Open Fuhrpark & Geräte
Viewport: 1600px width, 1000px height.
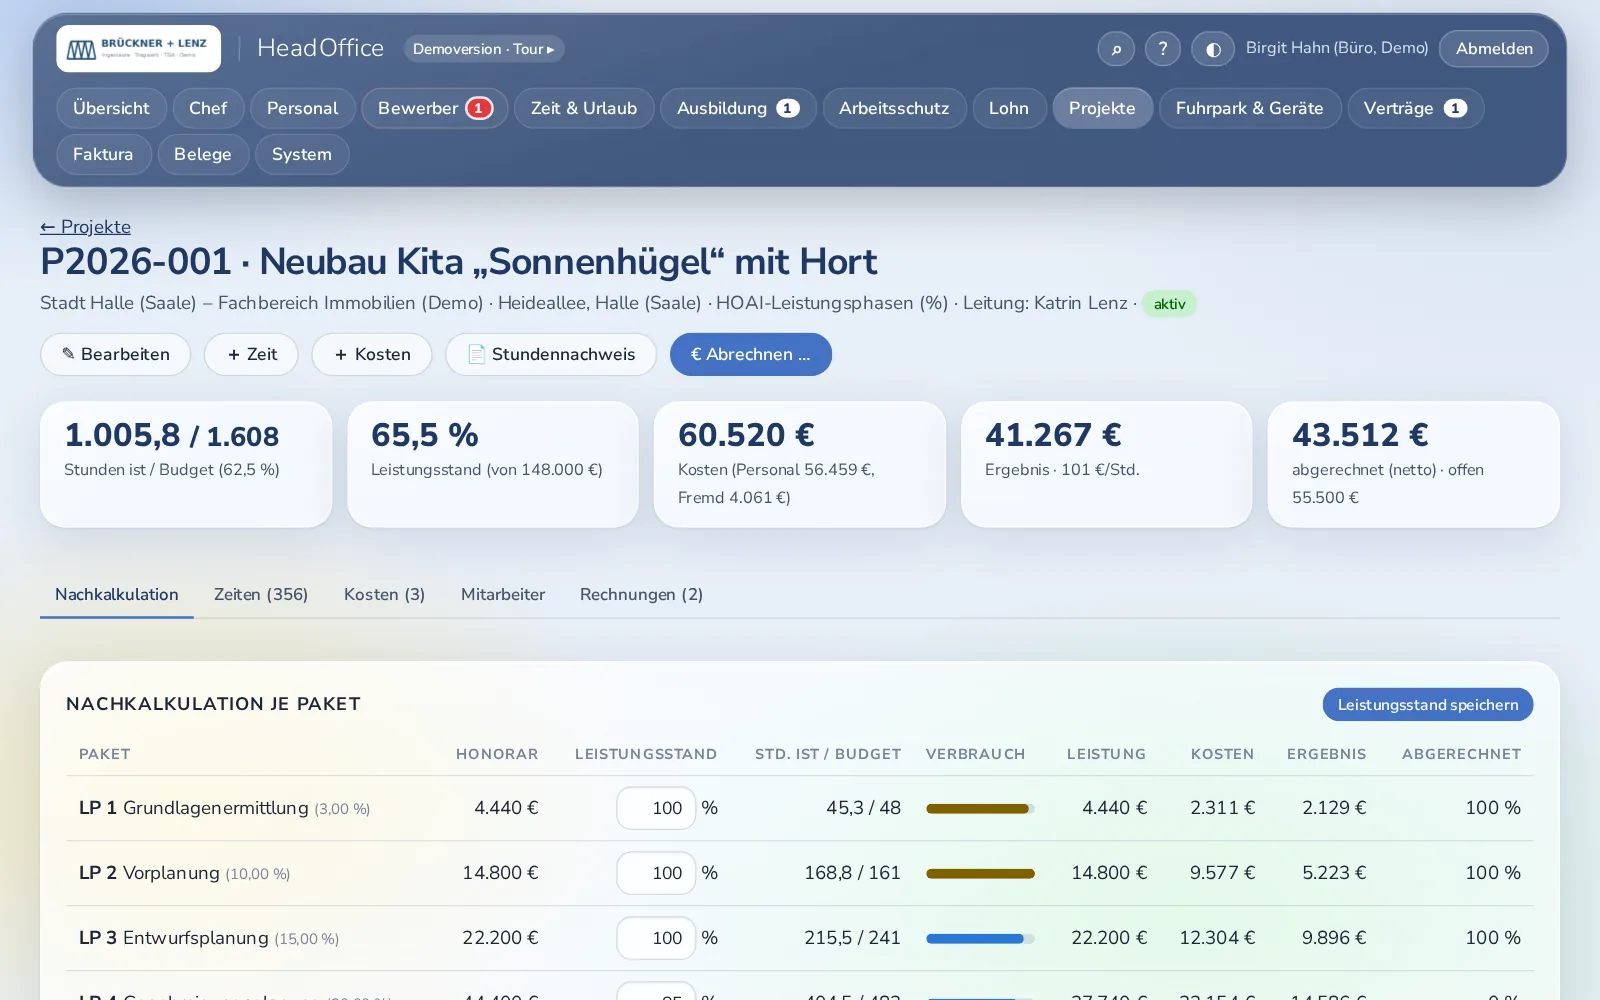pos(1250,108)
